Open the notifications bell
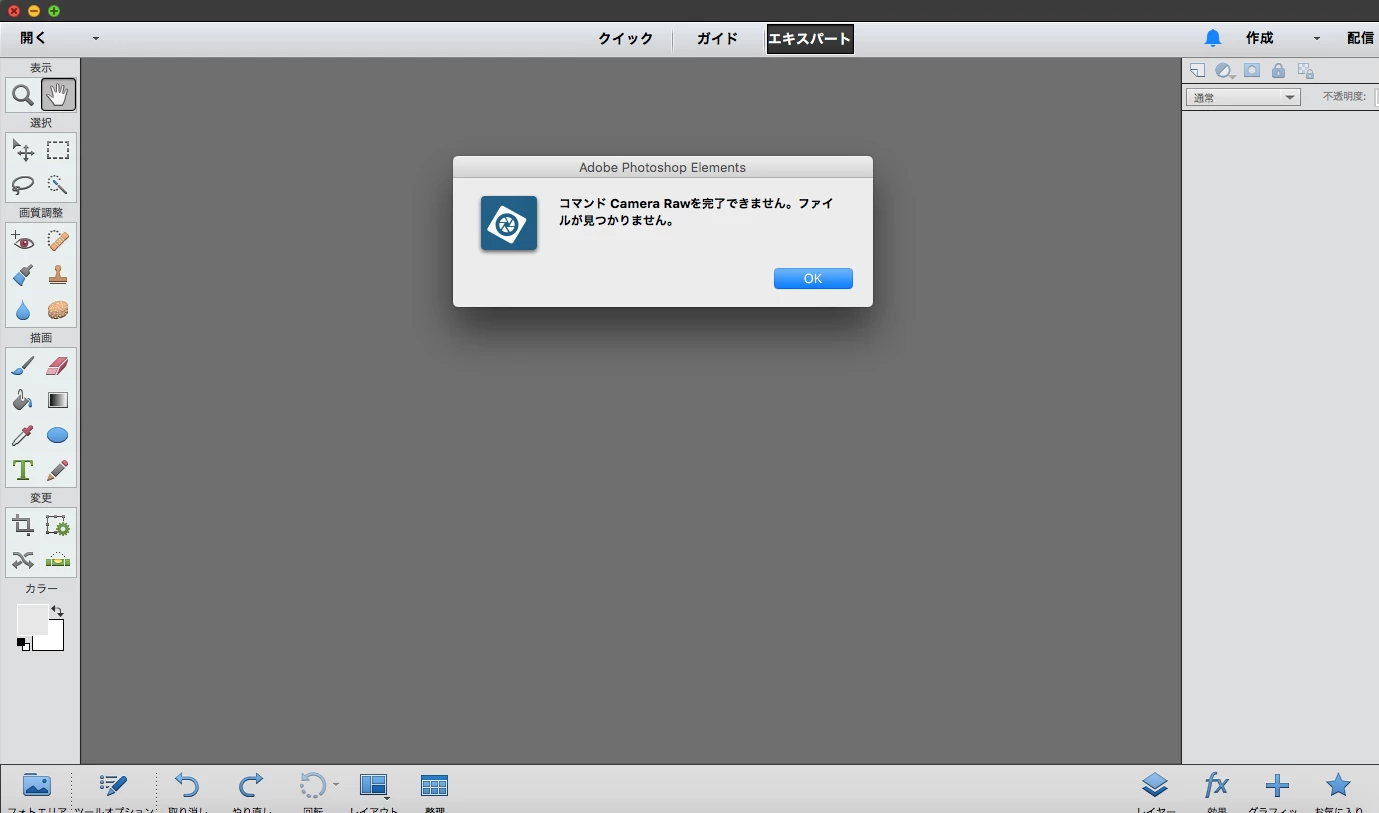The height and width of the screenshot is (813, 1379). pos(1213,38)
